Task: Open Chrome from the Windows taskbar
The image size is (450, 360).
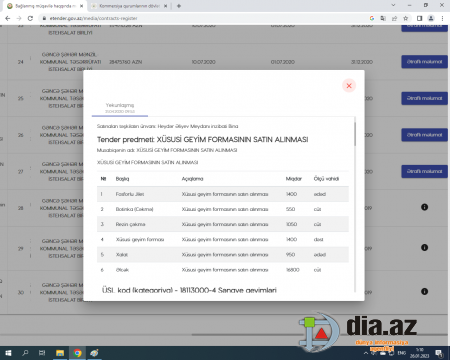Action: (x=77, y=353)
